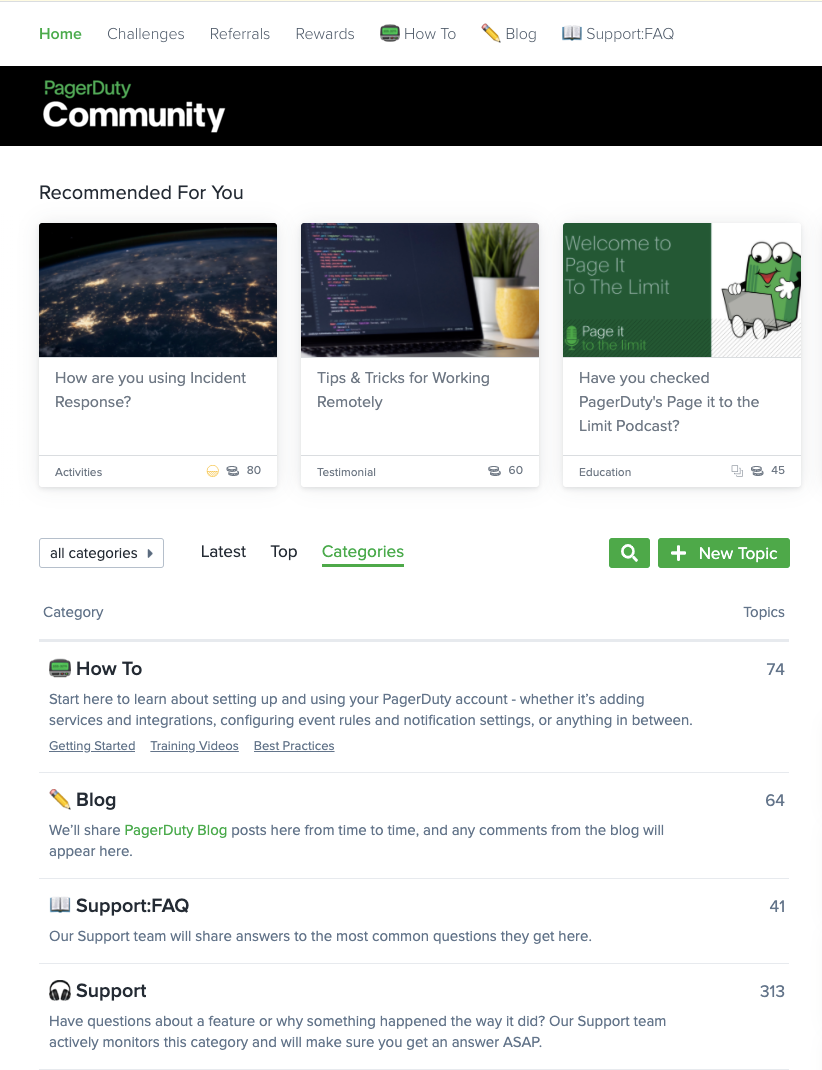Select the Categories tab

[363, 552]
